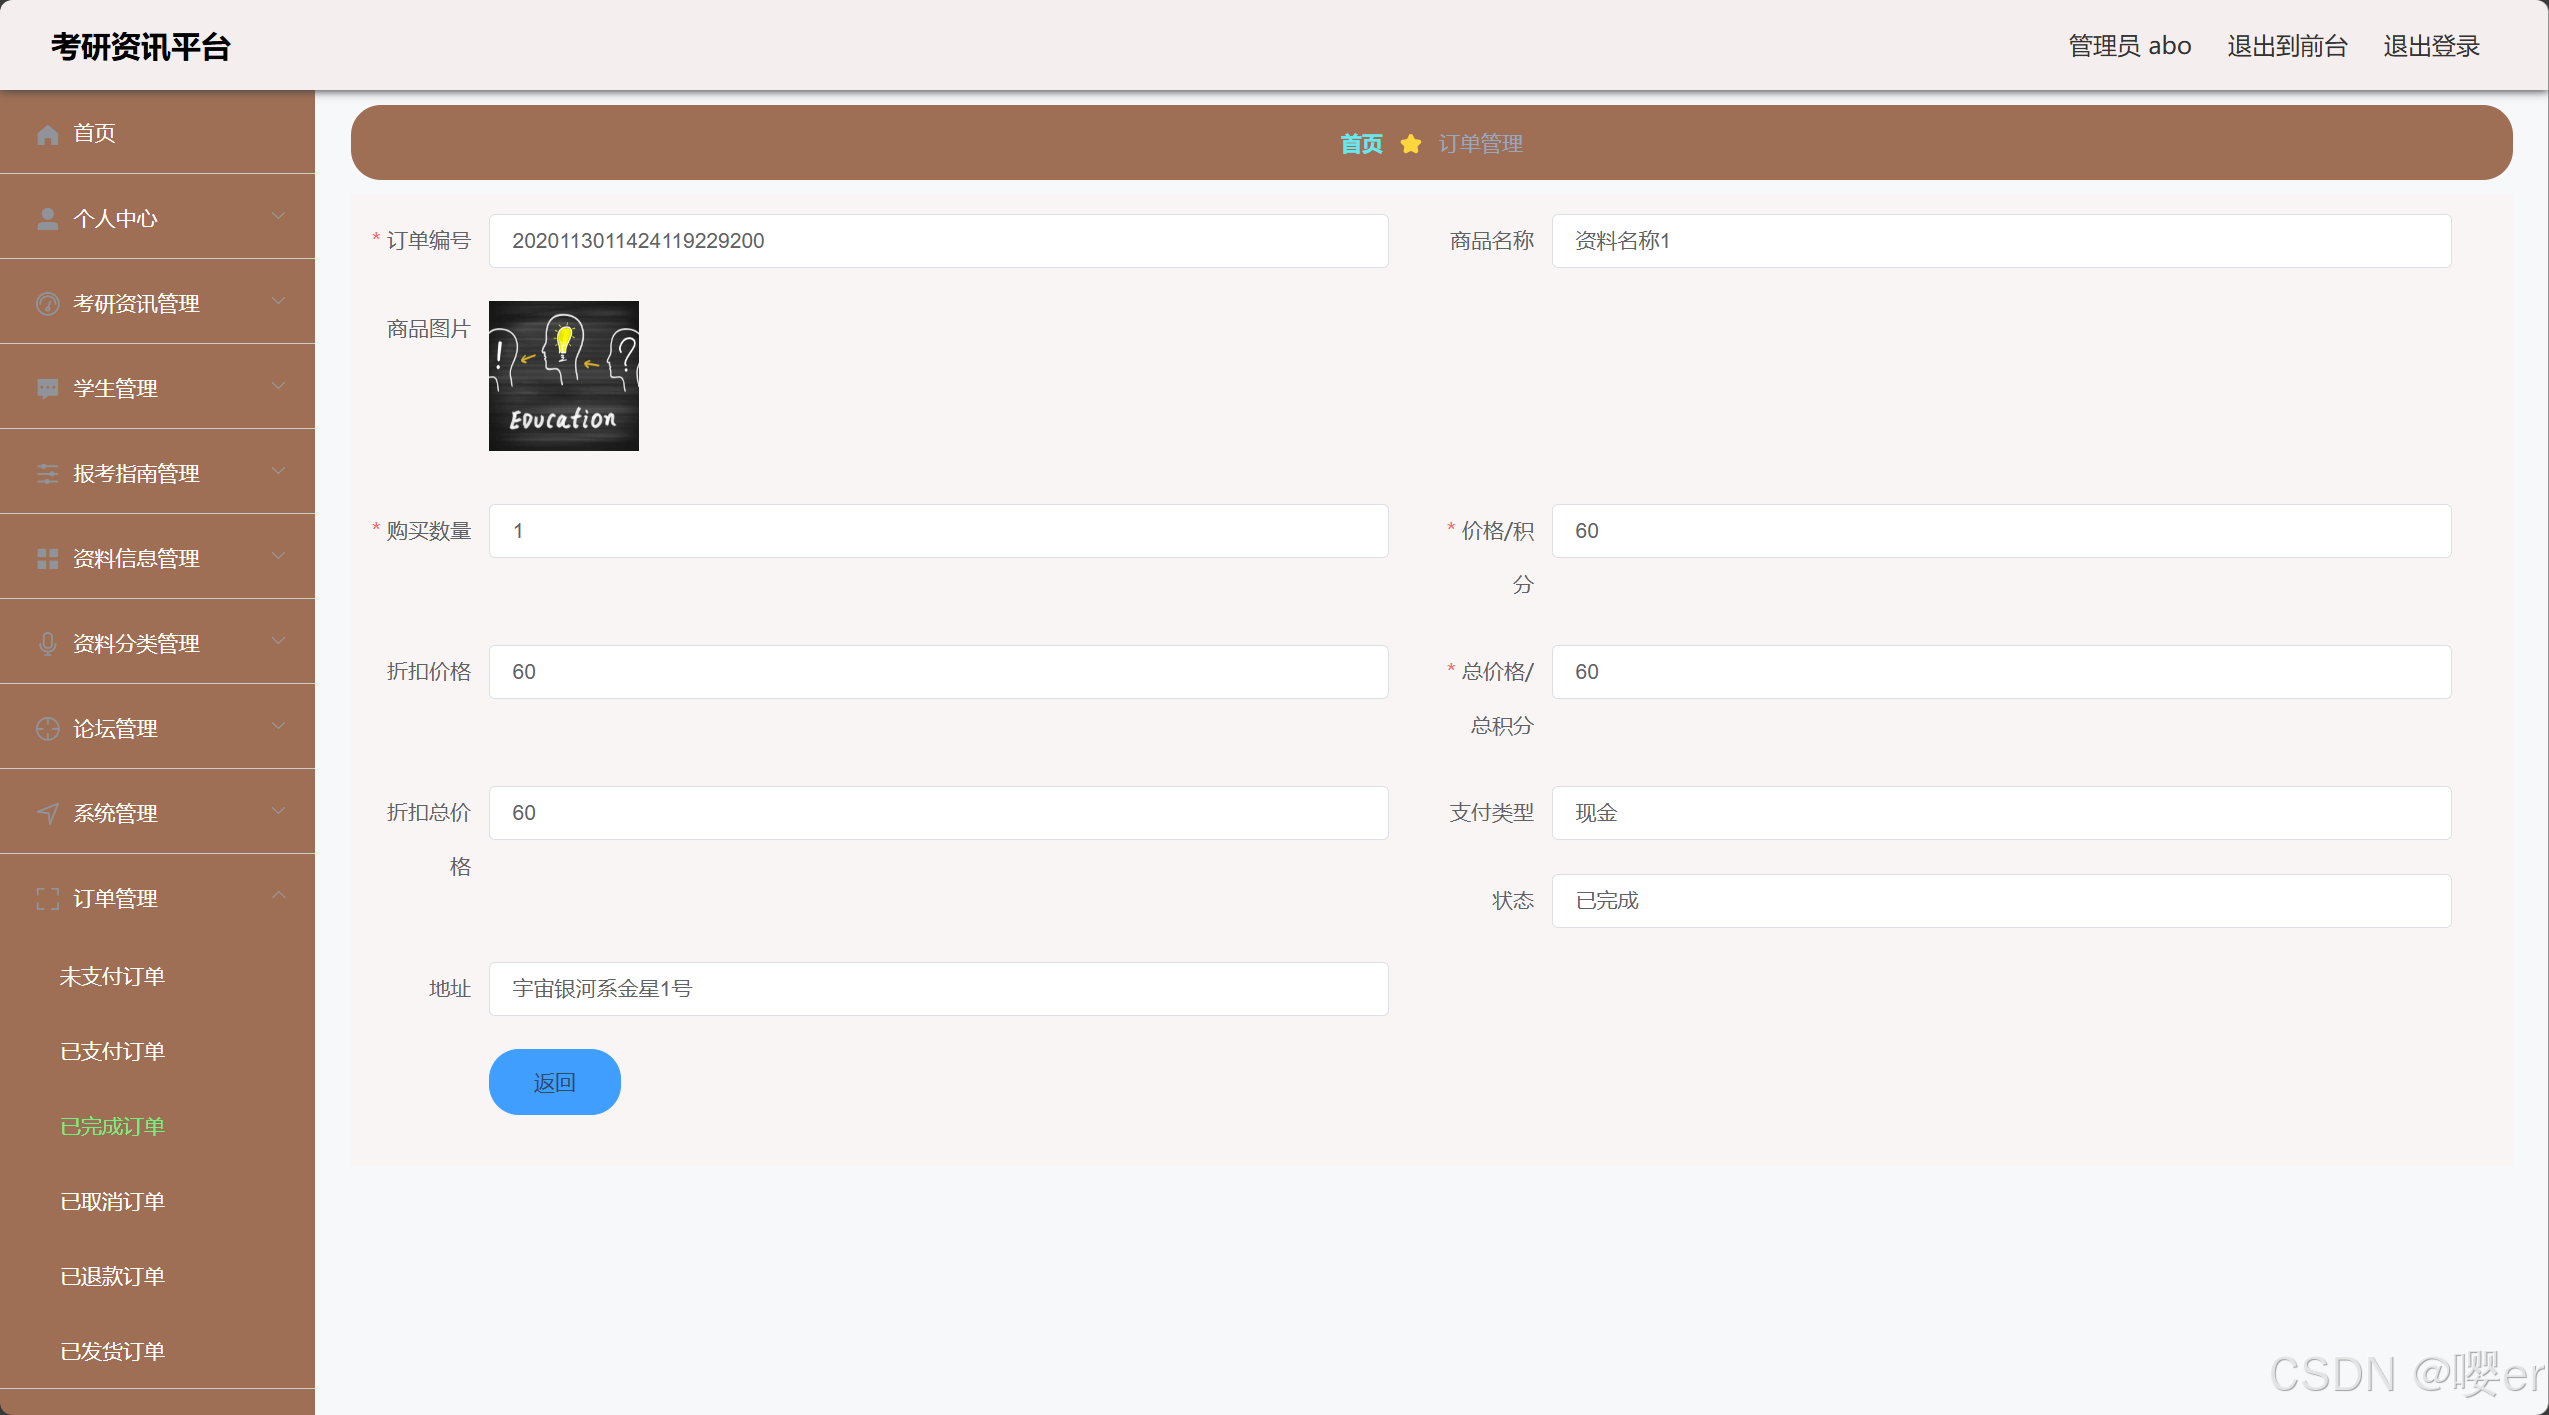Select 已退款订单 in the sidebar
2549x1415 pixels.
(x=112, y=1277)
